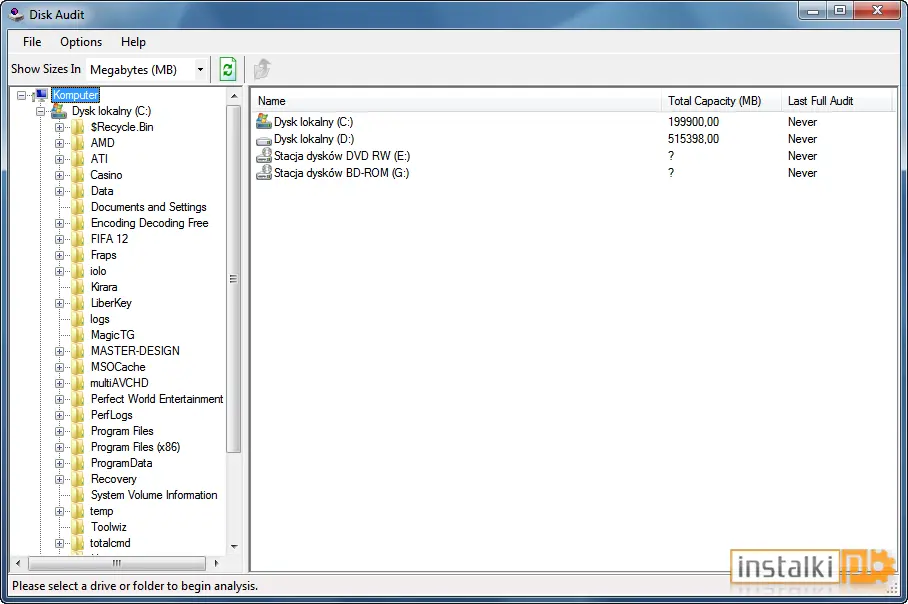Click the Dysk lokalny (C:) icon in list
Viewport: 908px width, 604px height.
pyautogui.click(x=264, y=121)
